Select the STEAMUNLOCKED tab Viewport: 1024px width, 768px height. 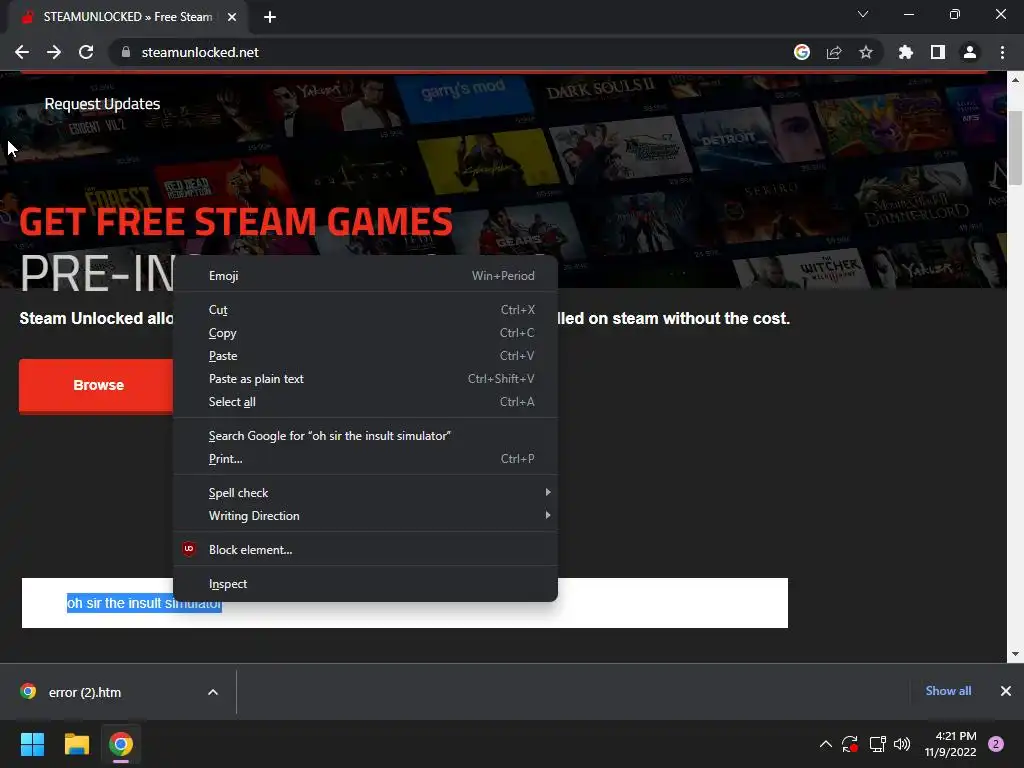[127, 17]
